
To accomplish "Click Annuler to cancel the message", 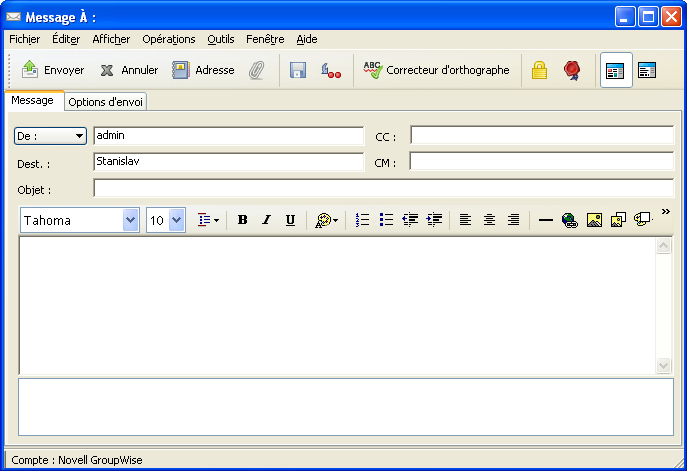I will pyautogui.click(x=129, y=70).
